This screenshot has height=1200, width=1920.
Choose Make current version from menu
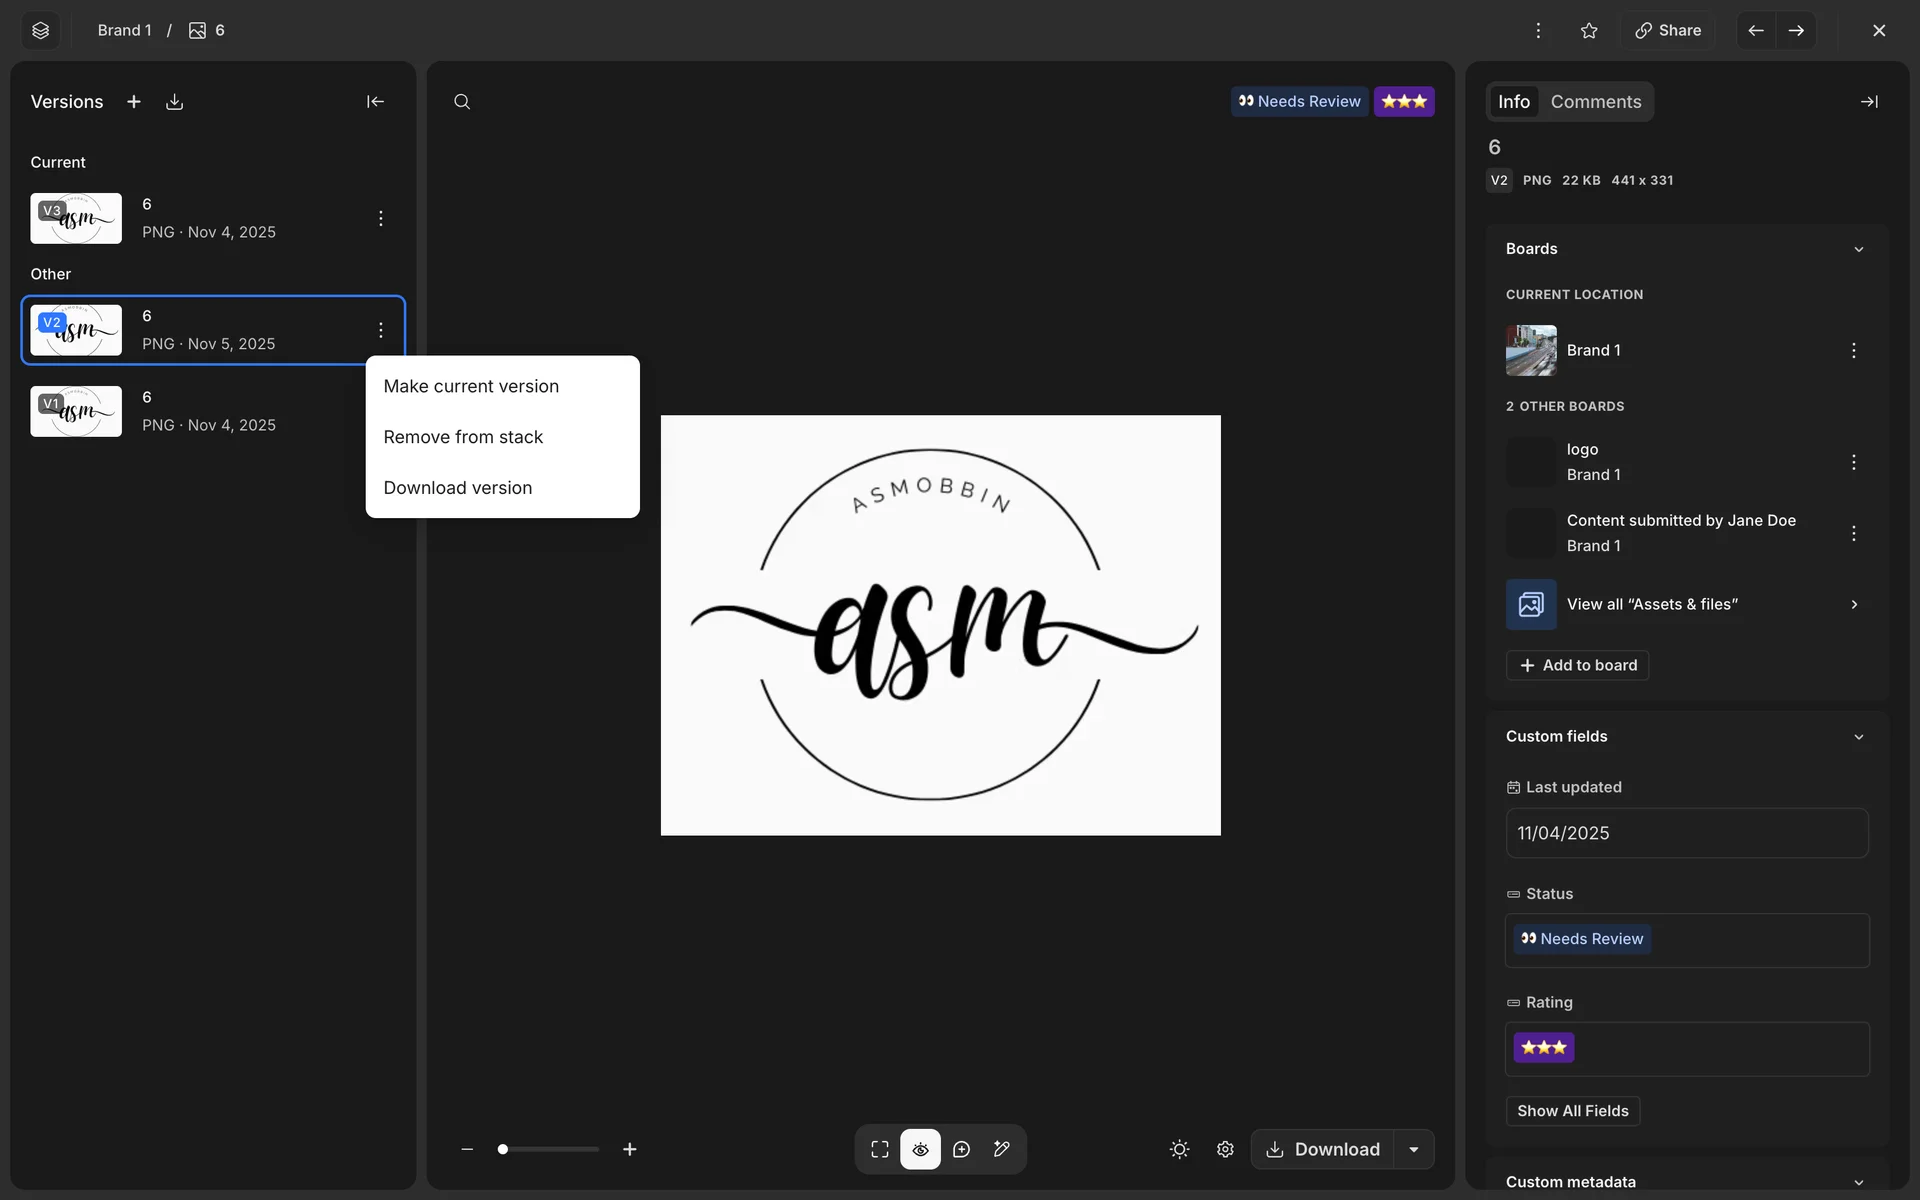click(471, 386)
